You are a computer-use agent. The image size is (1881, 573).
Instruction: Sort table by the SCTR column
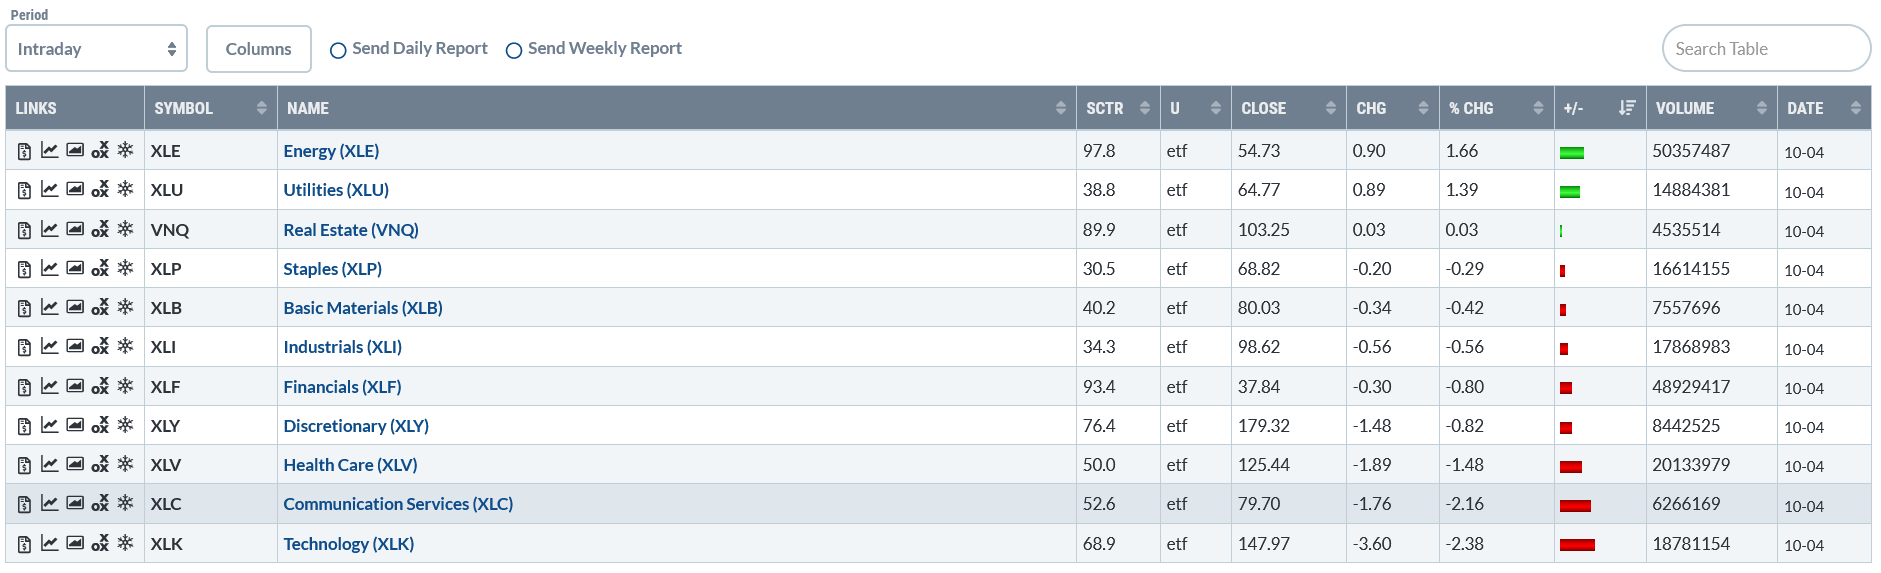click(1116, 108)
